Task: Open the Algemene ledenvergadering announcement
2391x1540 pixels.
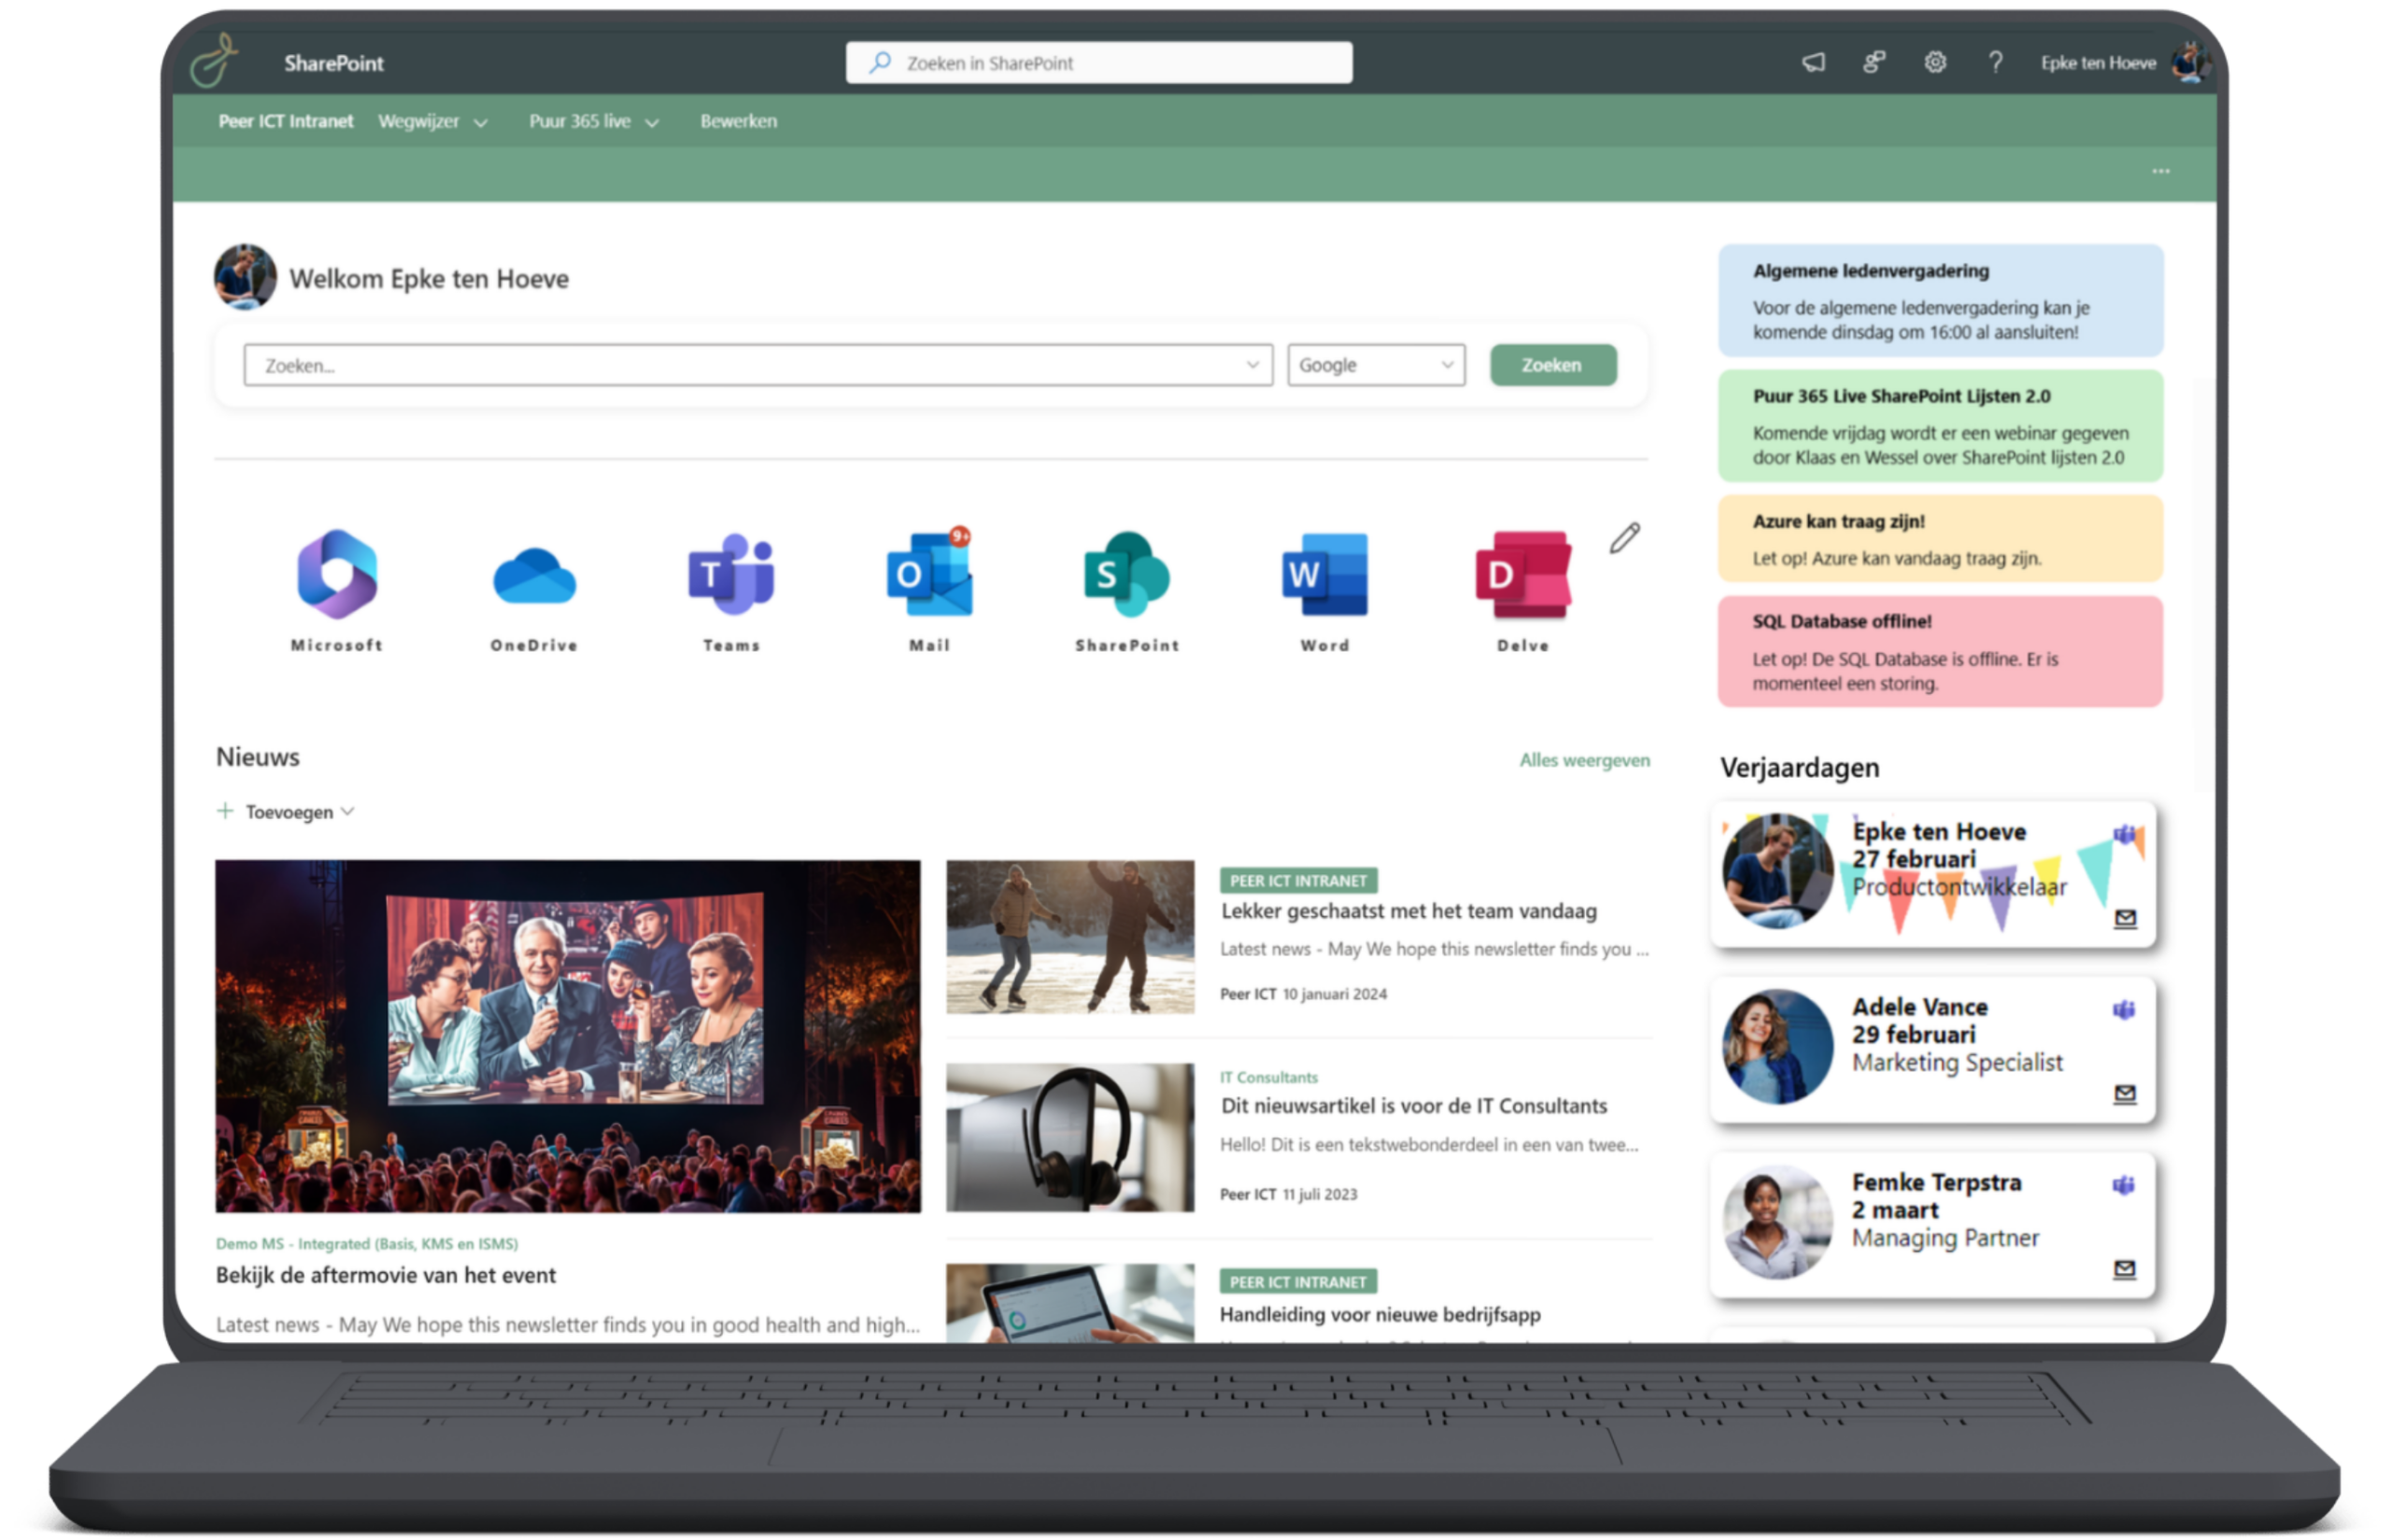Action: [x=1941, y=300]
